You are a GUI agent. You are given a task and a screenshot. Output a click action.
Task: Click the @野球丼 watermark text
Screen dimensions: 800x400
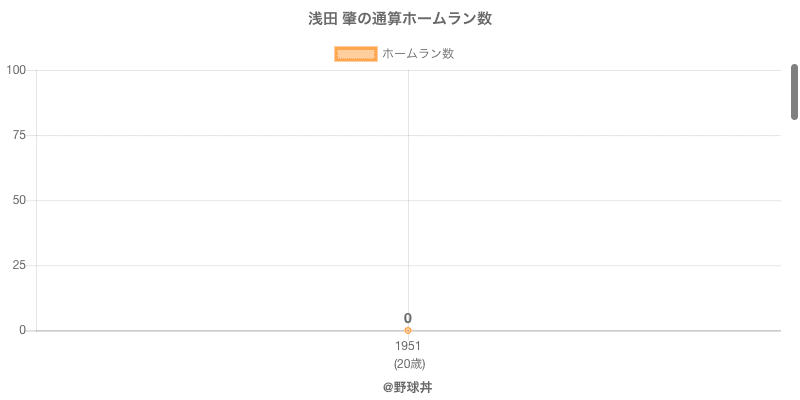tap(407, 387)
